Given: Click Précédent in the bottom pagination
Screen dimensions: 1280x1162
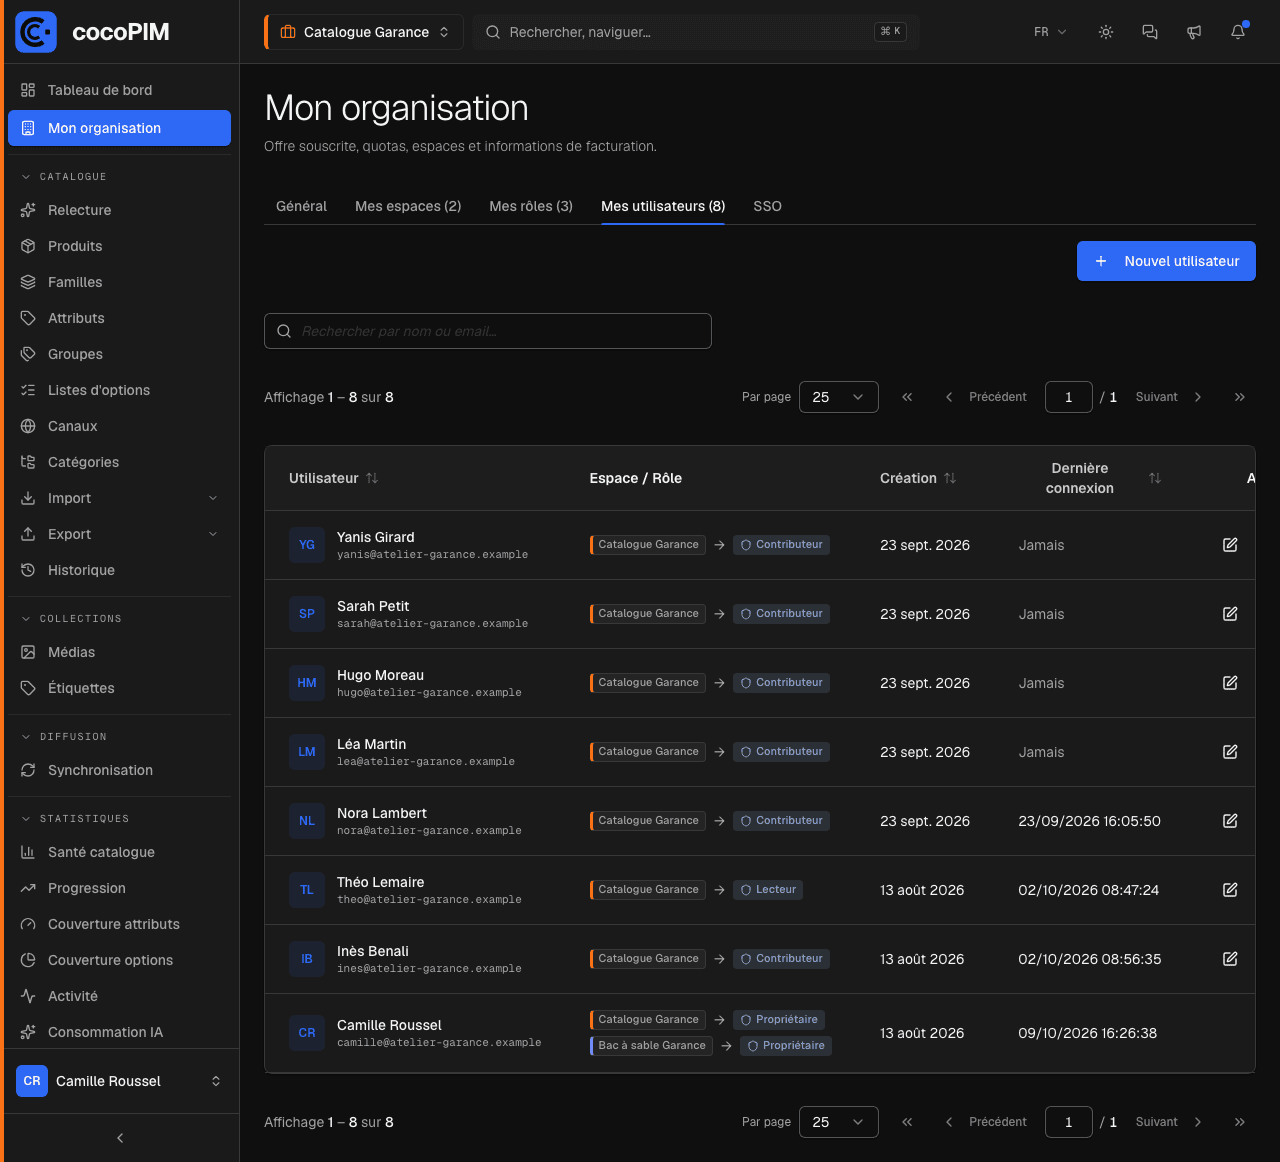Looking at the screenshot, I should (x=986, y=1122).
